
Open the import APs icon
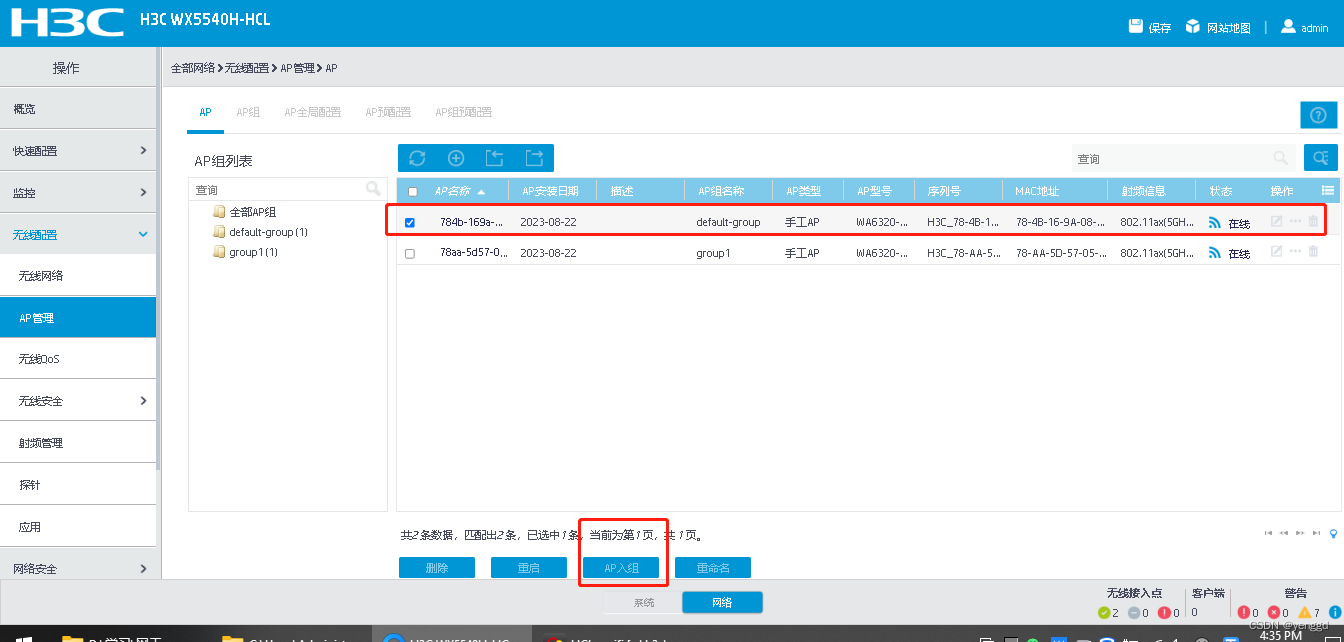coord(495,157)
